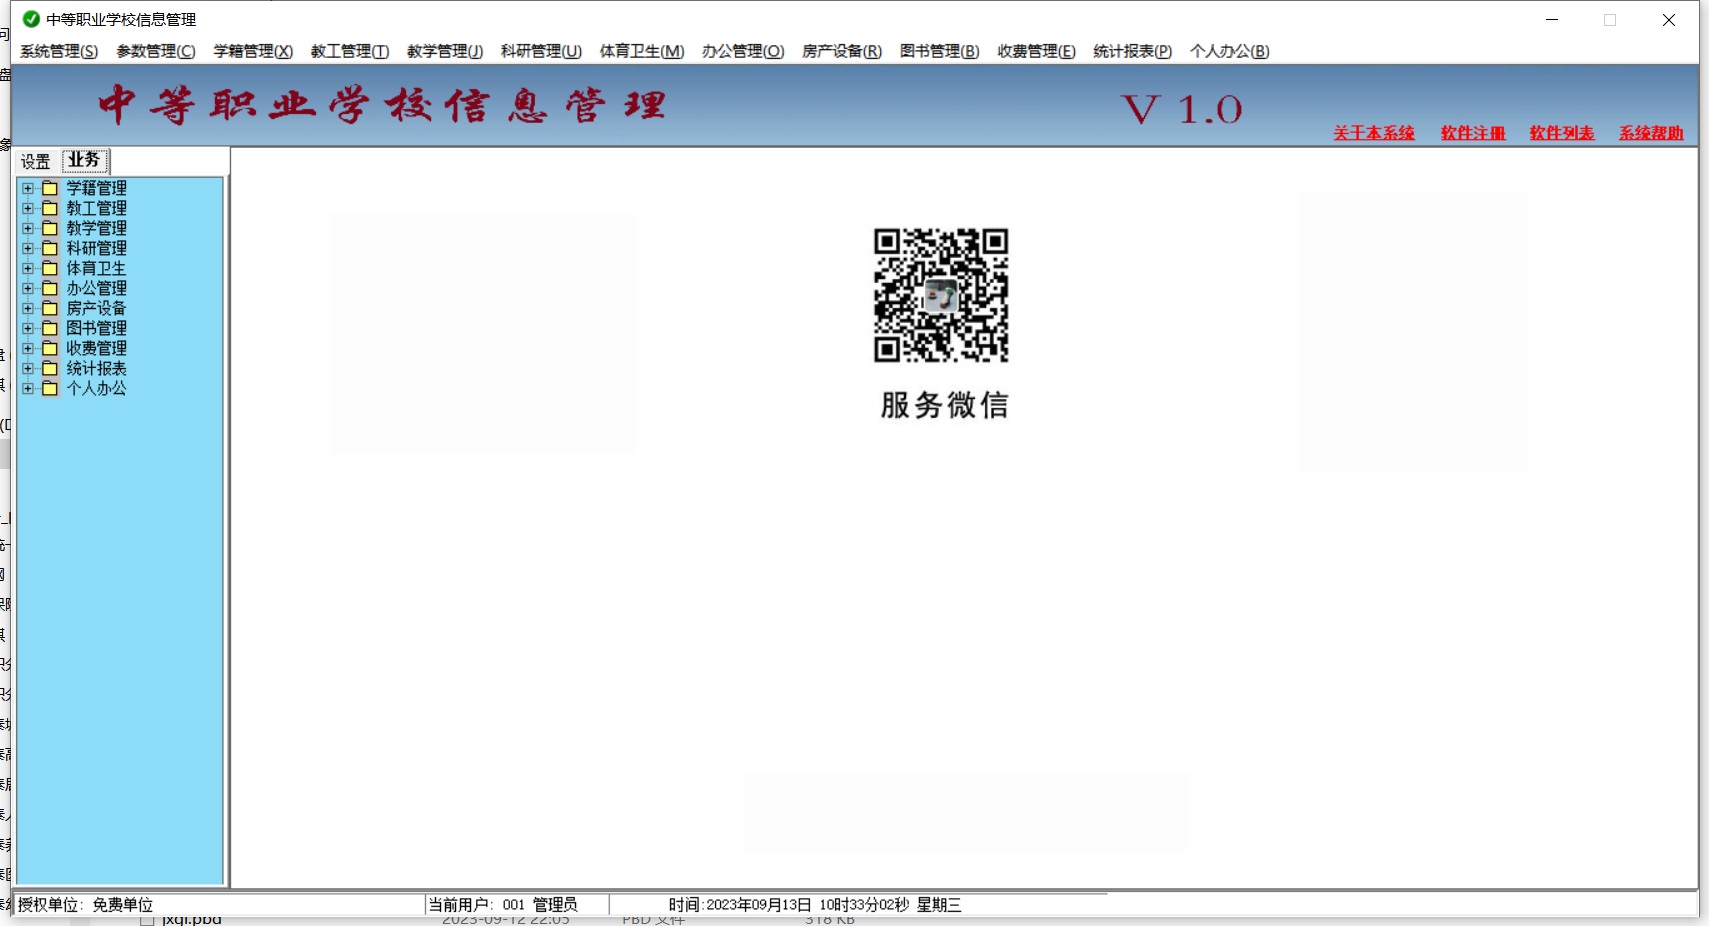This screenshot has width=1709, height=926.
Task: Expand the 体育卫生 tree node
Action: (28, 268)
